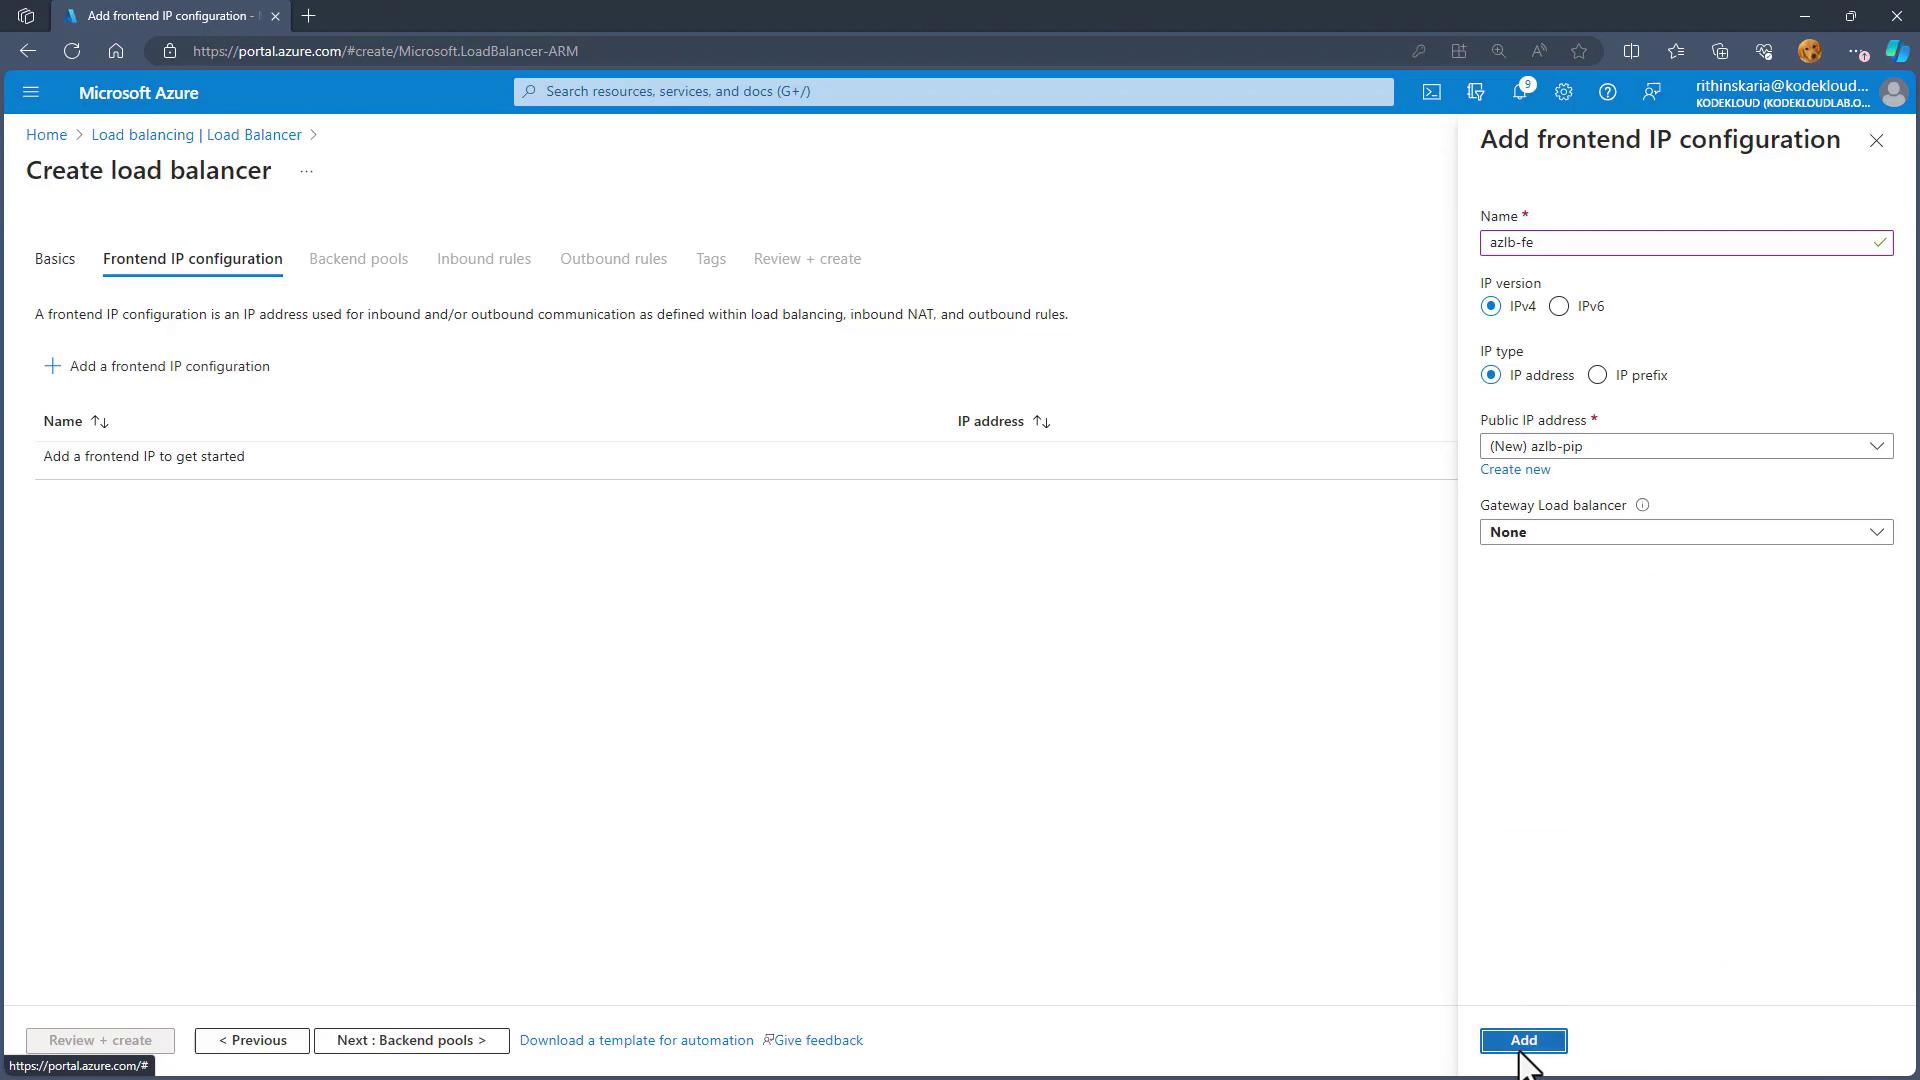
Task: Click the feedback icon in header
Action: click(1651, 92)
